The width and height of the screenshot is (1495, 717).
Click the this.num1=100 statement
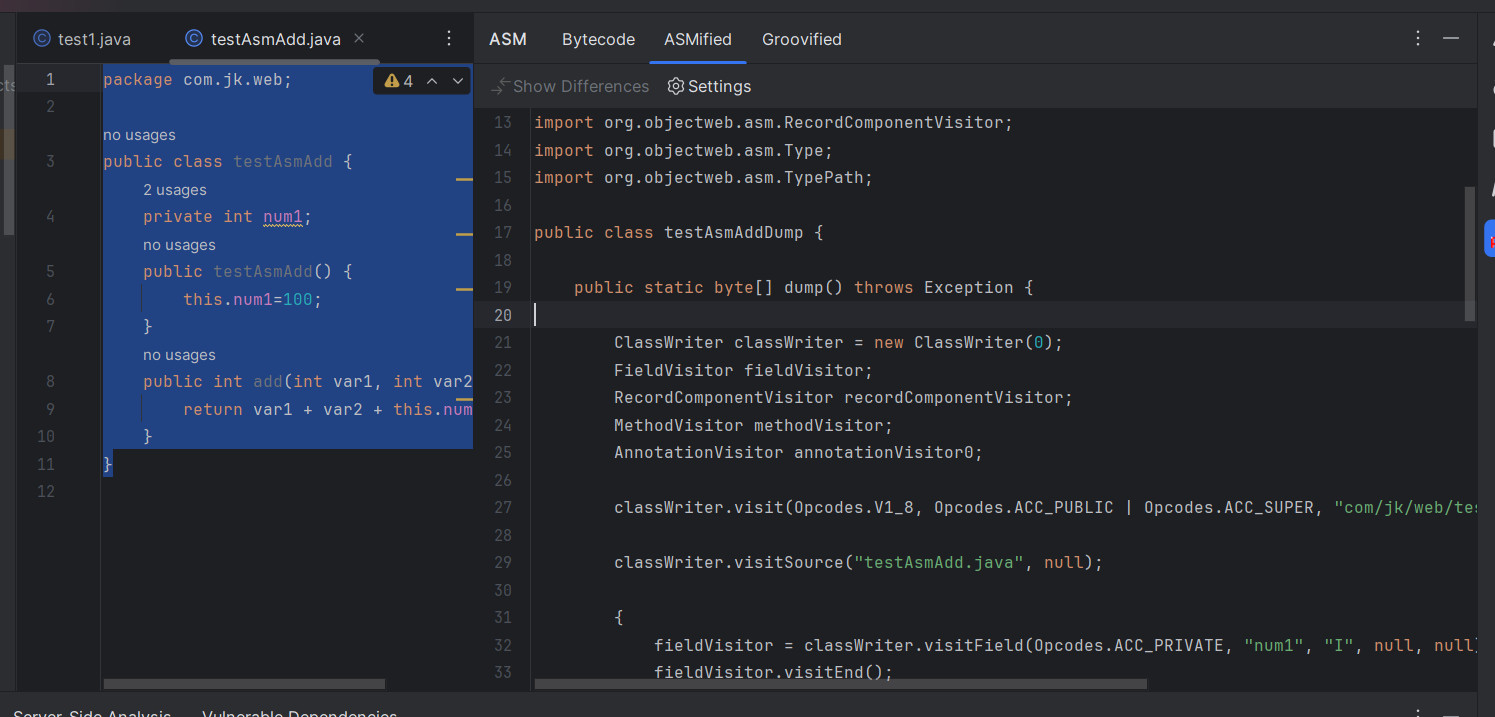tap(253, 299)
